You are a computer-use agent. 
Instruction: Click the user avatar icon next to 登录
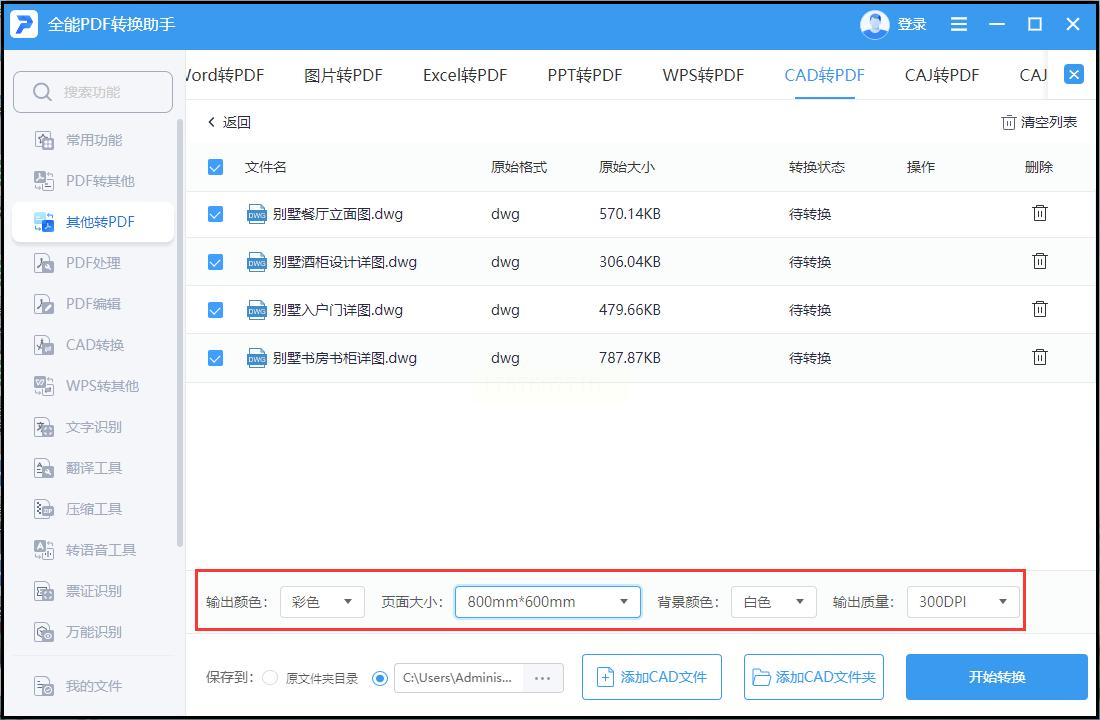click(x=874, y=25)
